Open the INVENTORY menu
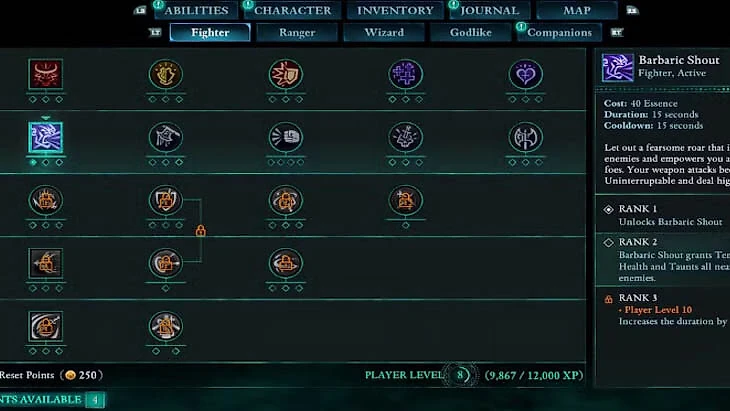This screenshot has width=730, height=411. click(x=395, y=10)
